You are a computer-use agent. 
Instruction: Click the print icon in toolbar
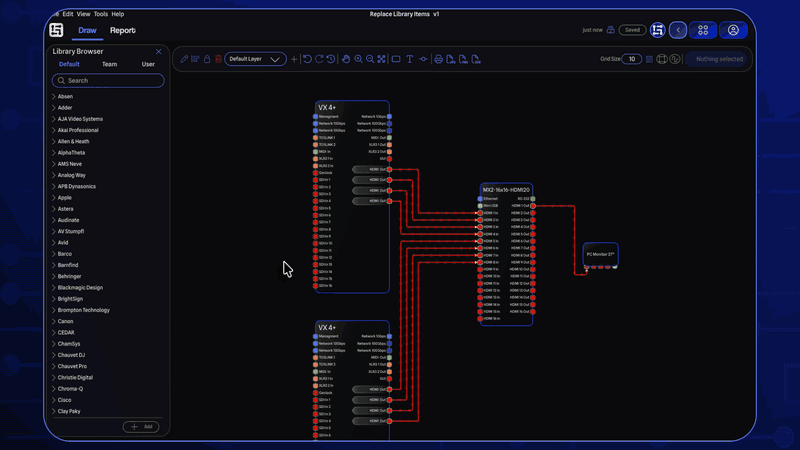438,59
